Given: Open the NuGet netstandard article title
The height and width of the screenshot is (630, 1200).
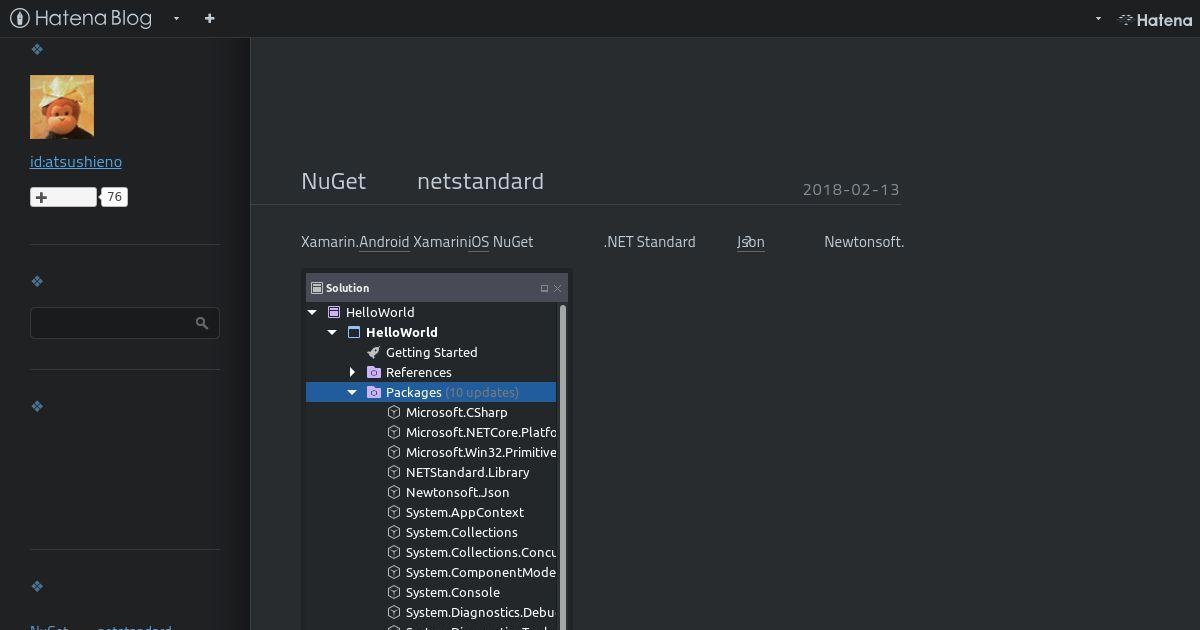Looking at the screenshot, I should pyautogui.click(x=422, y=181).
